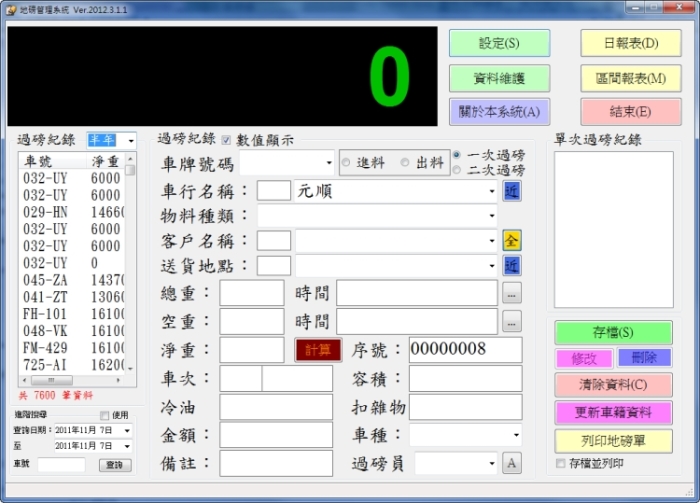Image resolution: width=700 pixels, height=503 pixels.
Task: Click the blue 近 icon beside 車行名稱
Action: coord(511,191)
